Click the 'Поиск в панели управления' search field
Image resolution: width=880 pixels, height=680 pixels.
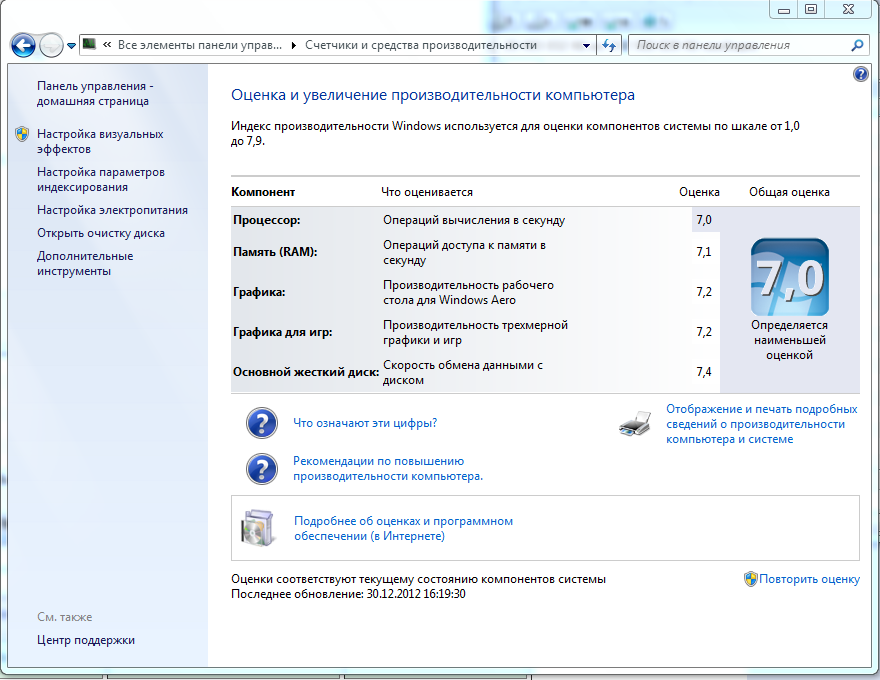click(x=740, y=45)
